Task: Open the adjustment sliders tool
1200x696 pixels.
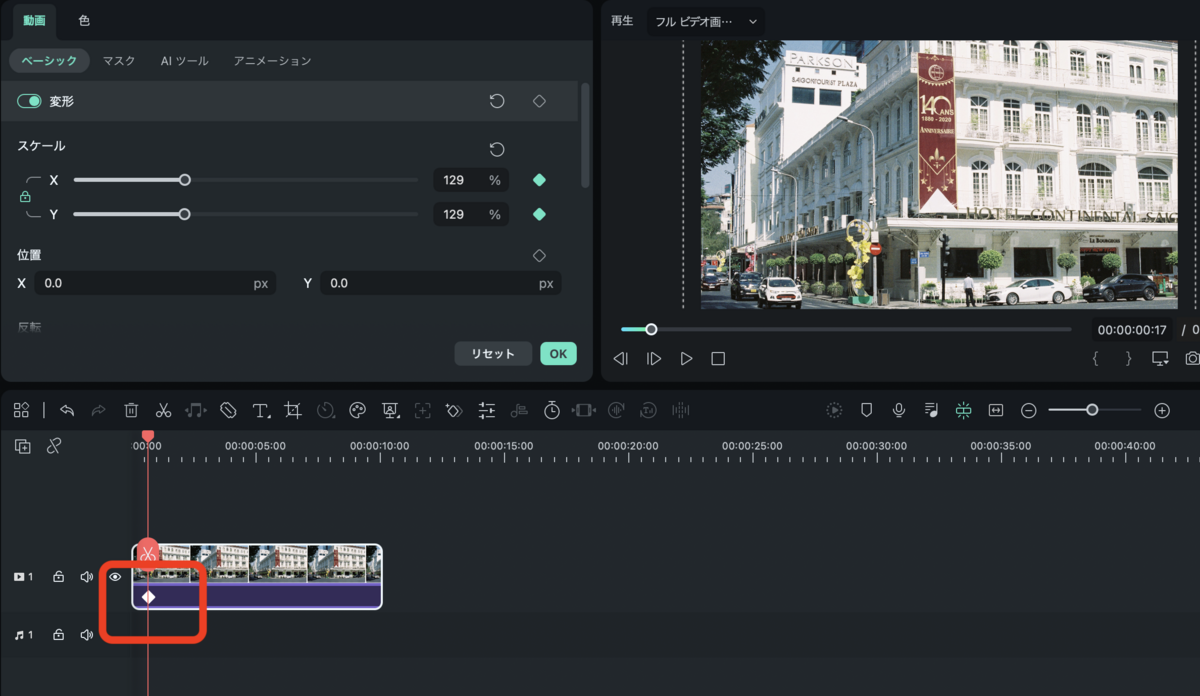Action: [x=487, y=410]
